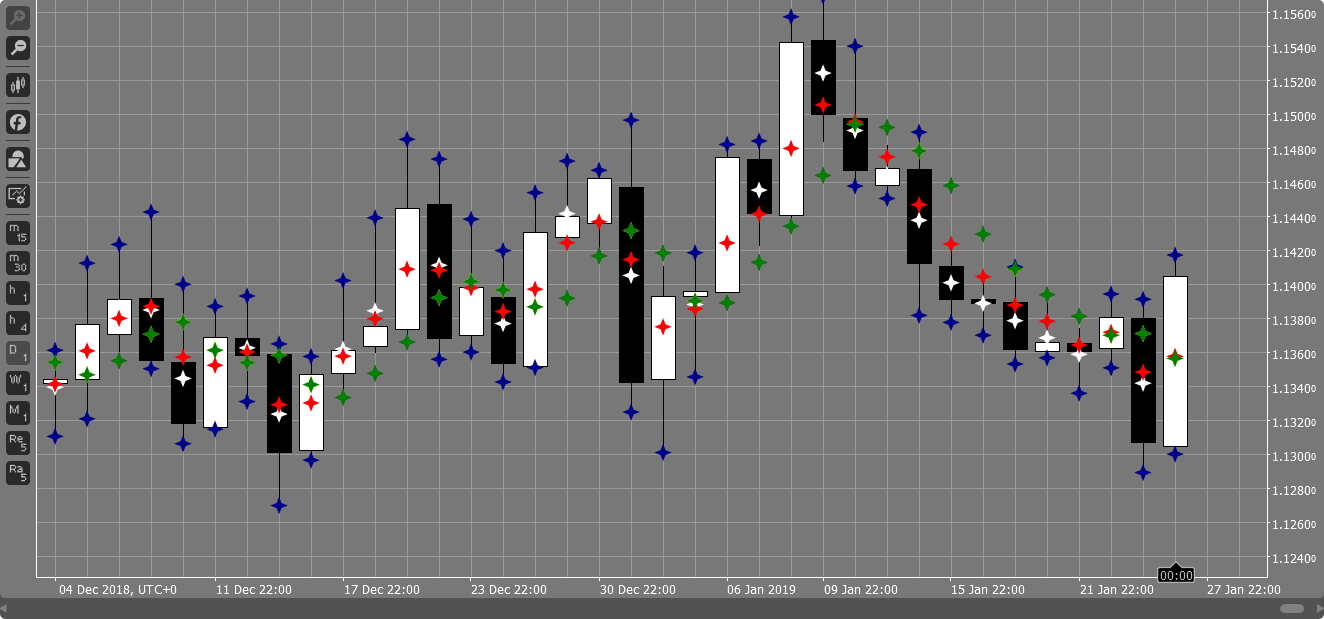
Task: Open the indicators function icon
Action: coord(18,122)
